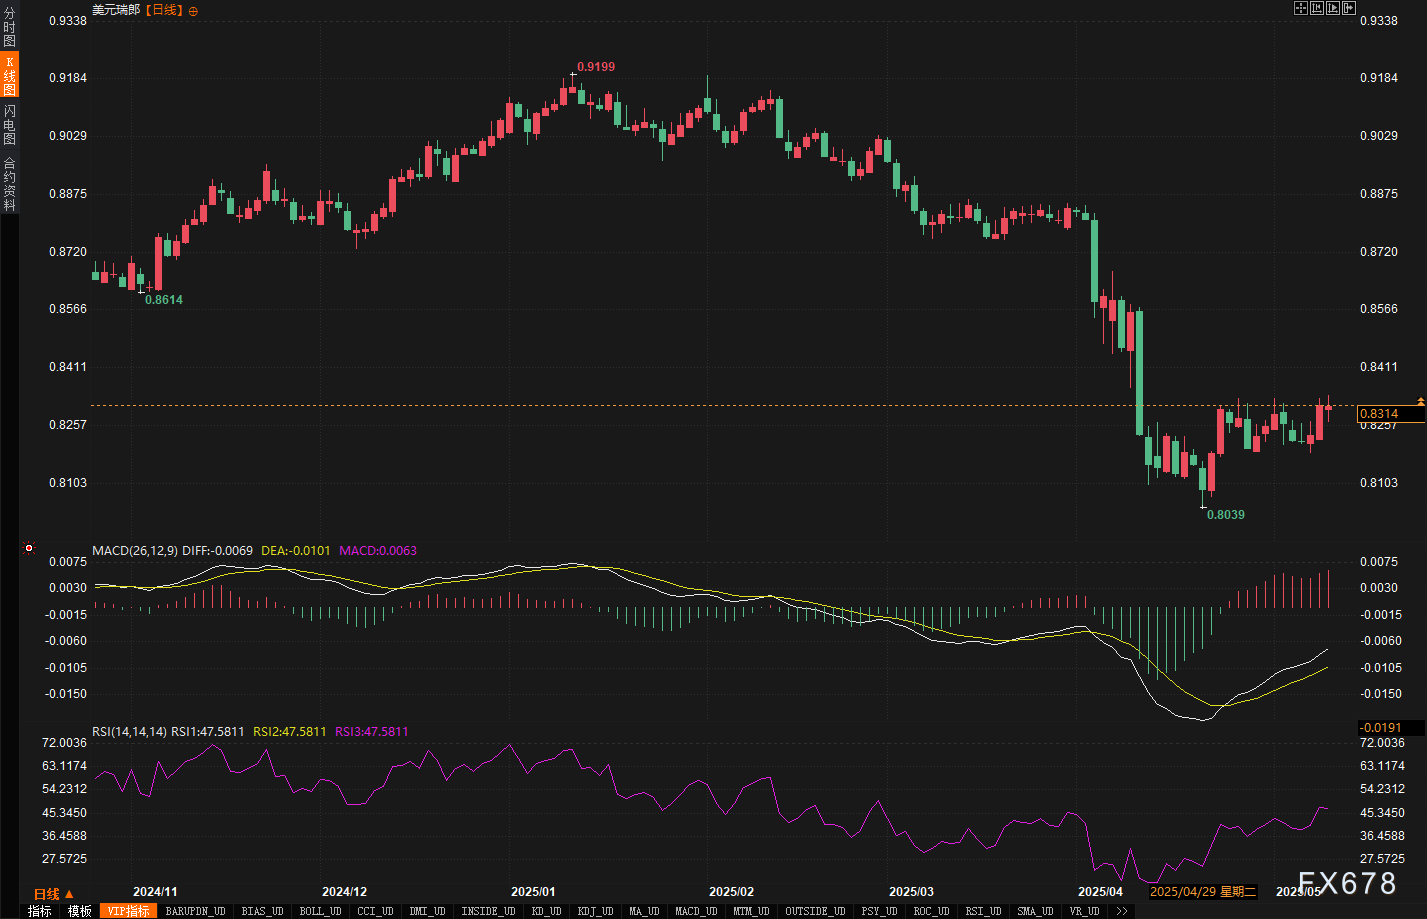
Task: Toggle the BOLL_UD indicator
Action: pyautogui.click(x=319, y=911)
